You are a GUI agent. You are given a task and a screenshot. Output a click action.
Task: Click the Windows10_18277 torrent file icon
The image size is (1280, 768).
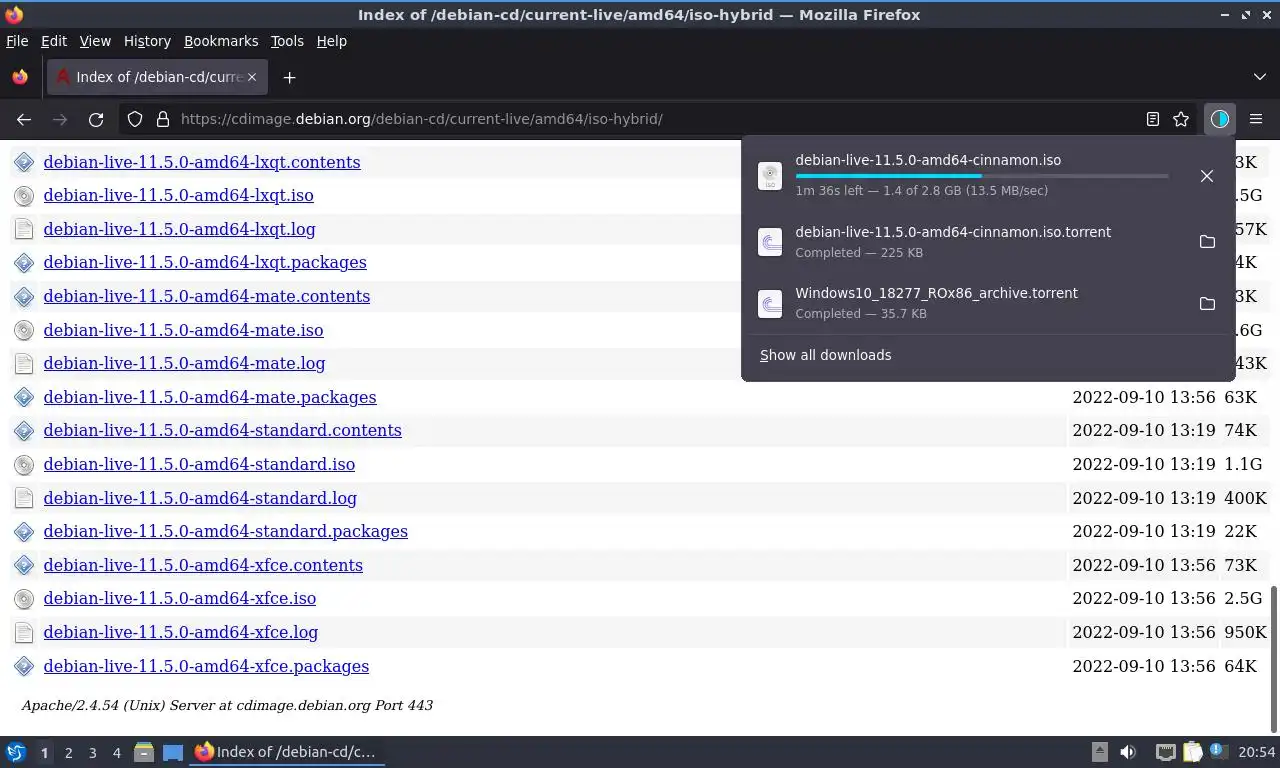[x=770, y=303]
